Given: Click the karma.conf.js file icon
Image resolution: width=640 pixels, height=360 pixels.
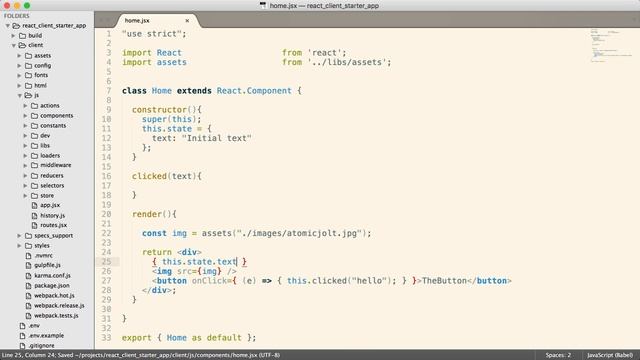Looking at the screenshot, I should tap(28, 276).
